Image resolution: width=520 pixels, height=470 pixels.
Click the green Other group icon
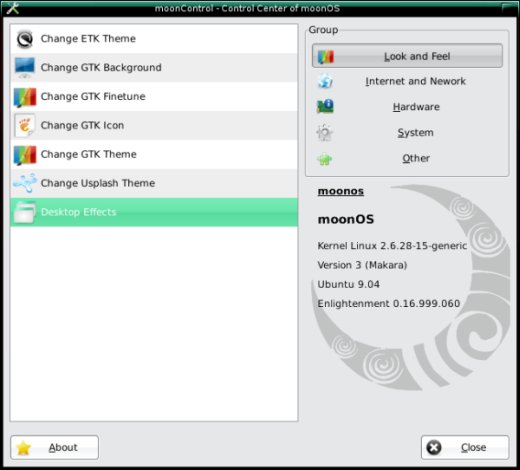pos(325,159)
